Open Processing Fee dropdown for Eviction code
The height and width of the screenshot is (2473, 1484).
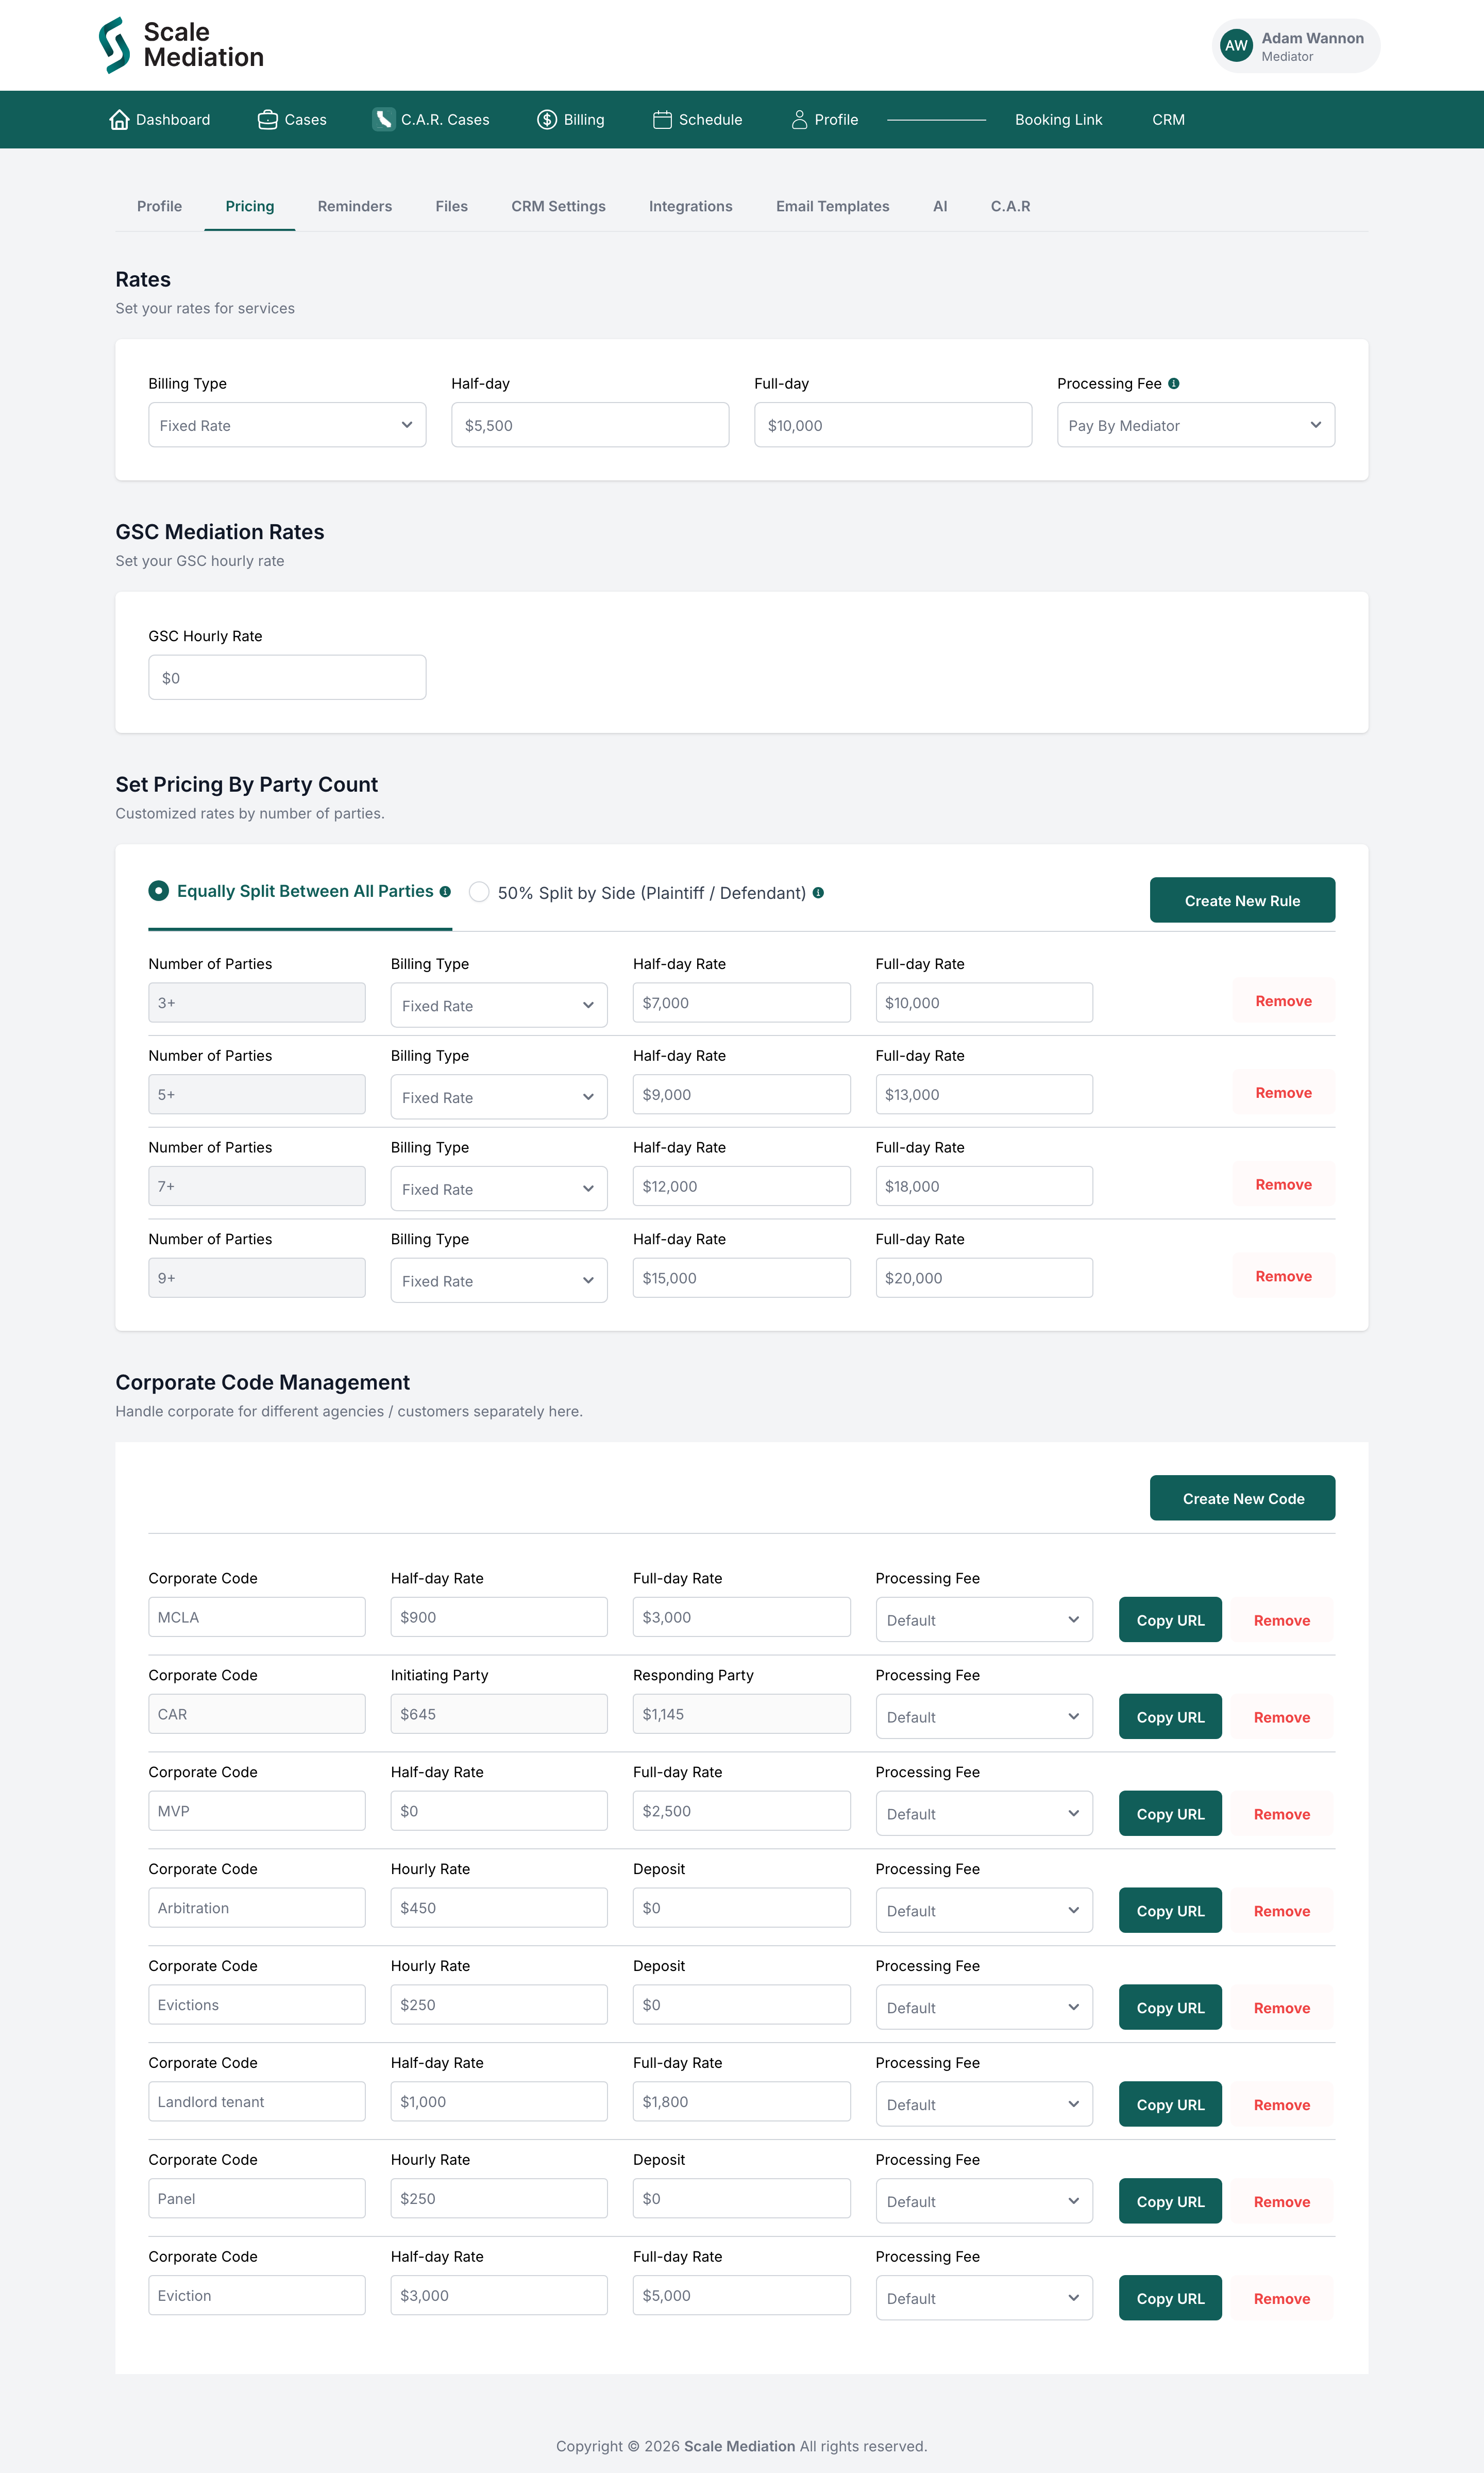click(984, 2298)
